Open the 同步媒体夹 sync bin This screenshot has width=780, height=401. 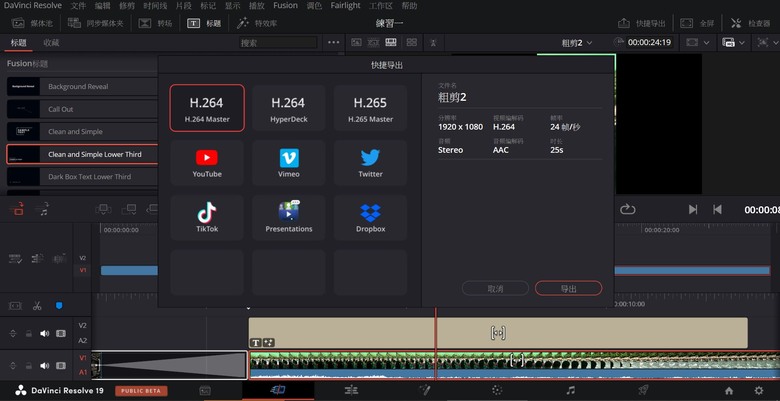(96, 23)
